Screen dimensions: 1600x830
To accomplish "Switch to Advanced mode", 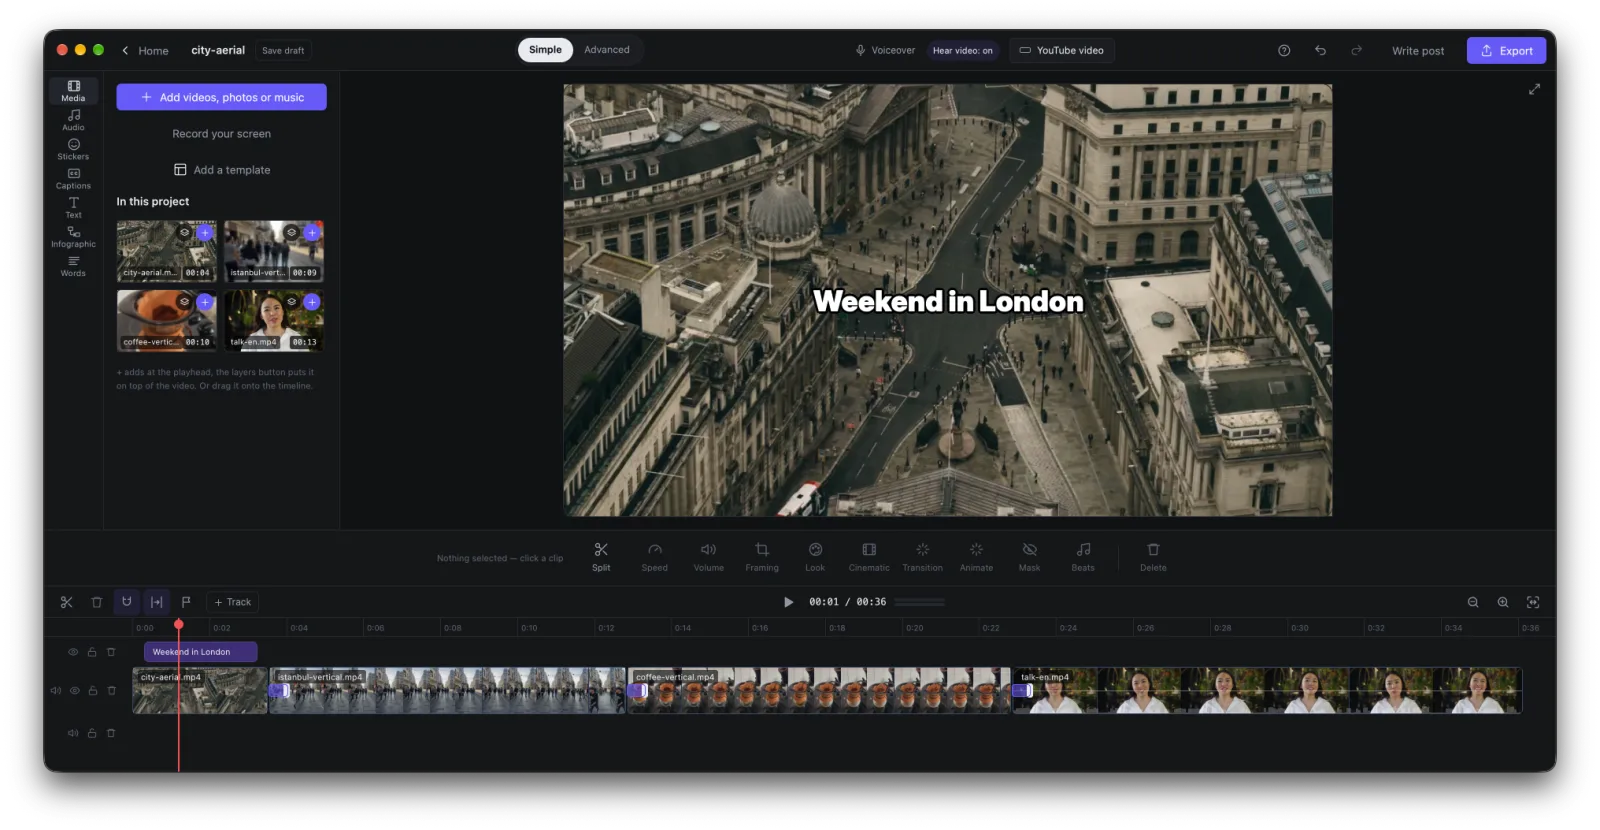I will click(x=607, y=50).
